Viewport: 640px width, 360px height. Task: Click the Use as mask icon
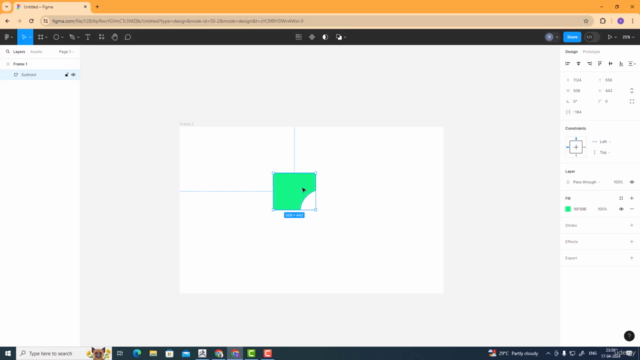[x=325, y=37]
